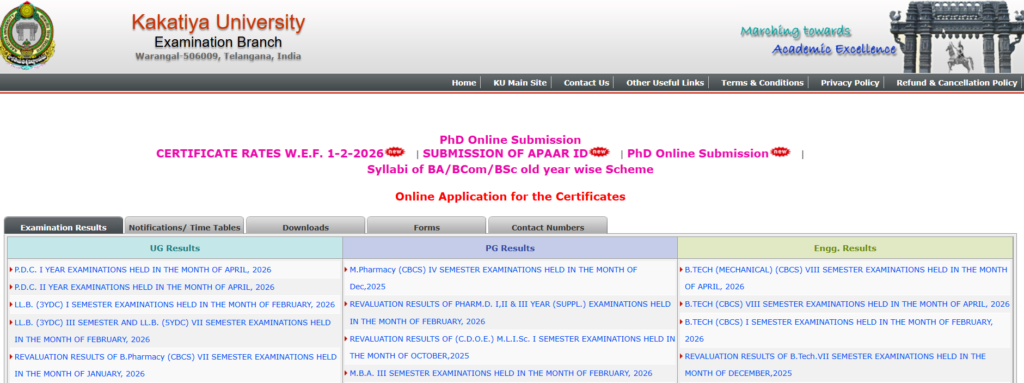
Task: Open Online Application for the Certificates
Action: tap(510, 197)
